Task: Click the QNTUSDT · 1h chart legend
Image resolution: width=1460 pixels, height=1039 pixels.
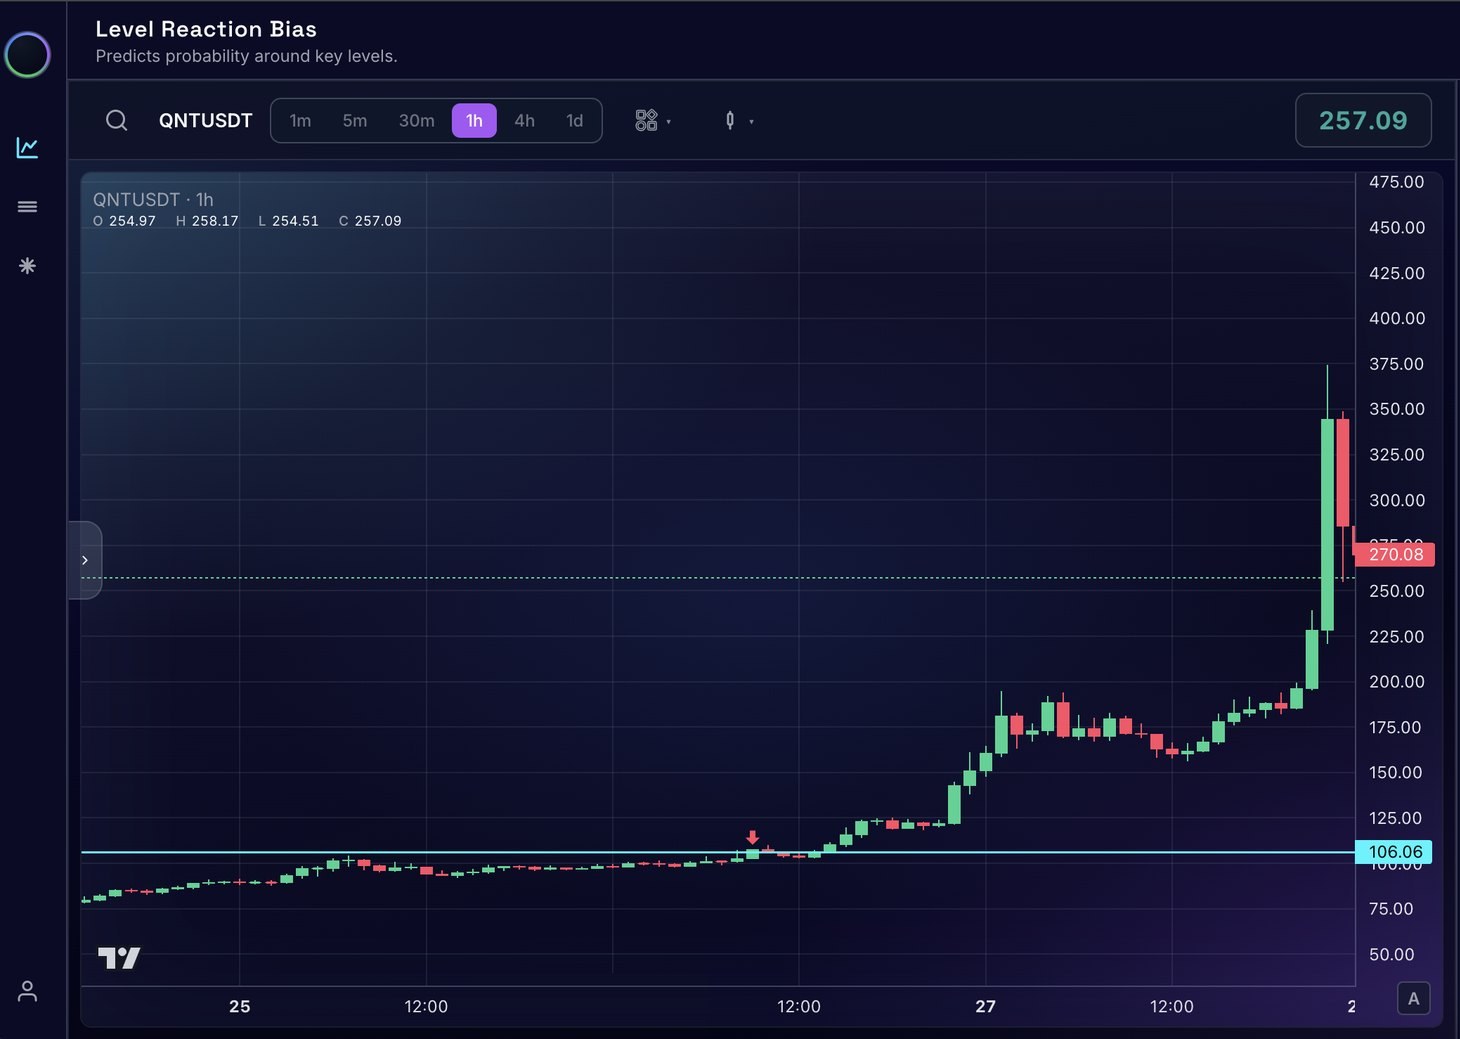Action: (153, 199)
